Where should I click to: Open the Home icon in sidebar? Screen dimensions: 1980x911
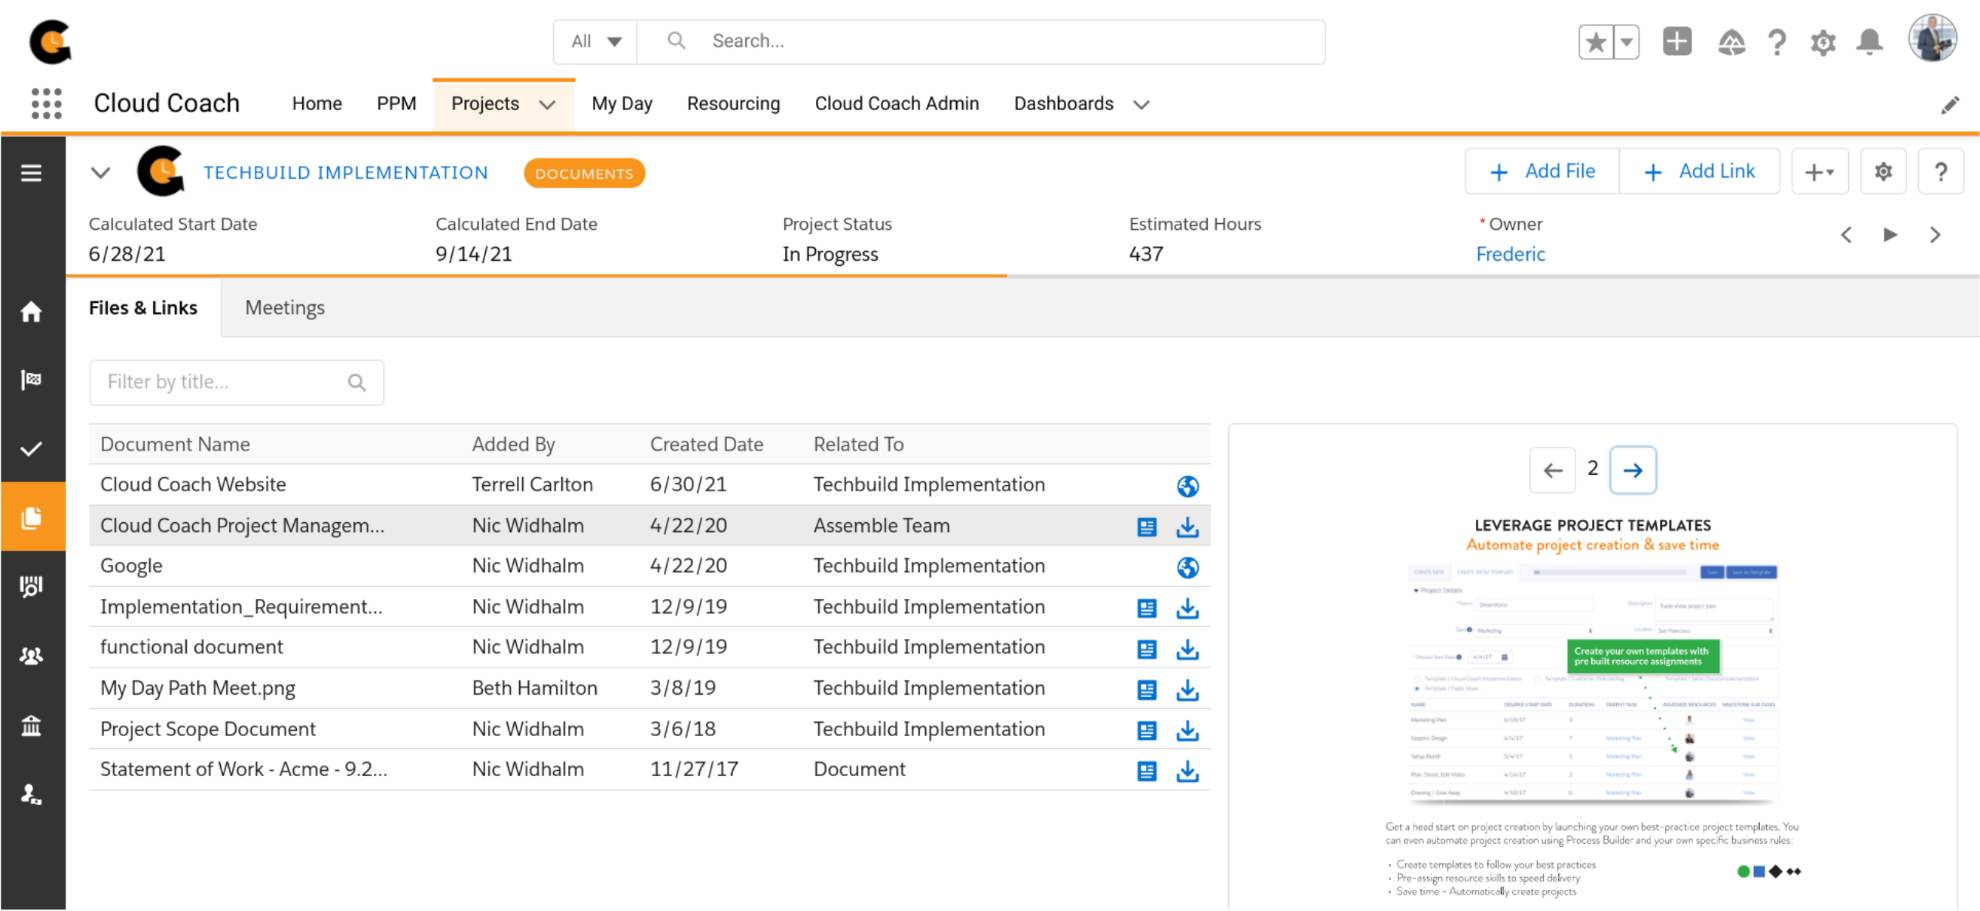tap(32, 312)
